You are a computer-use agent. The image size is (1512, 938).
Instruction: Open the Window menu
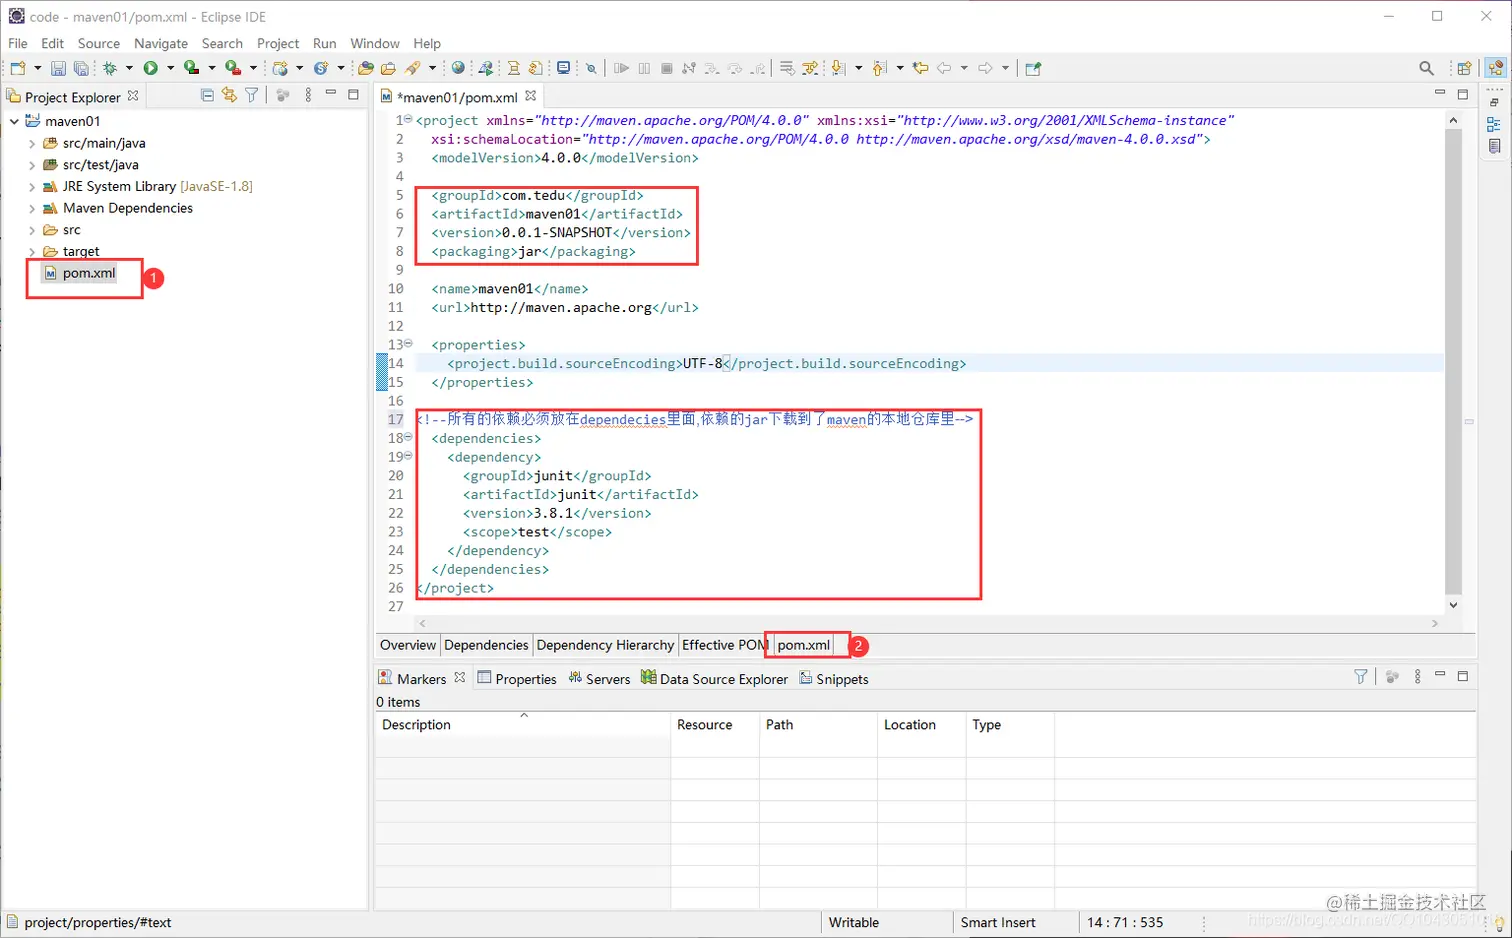tap(375, 43)
